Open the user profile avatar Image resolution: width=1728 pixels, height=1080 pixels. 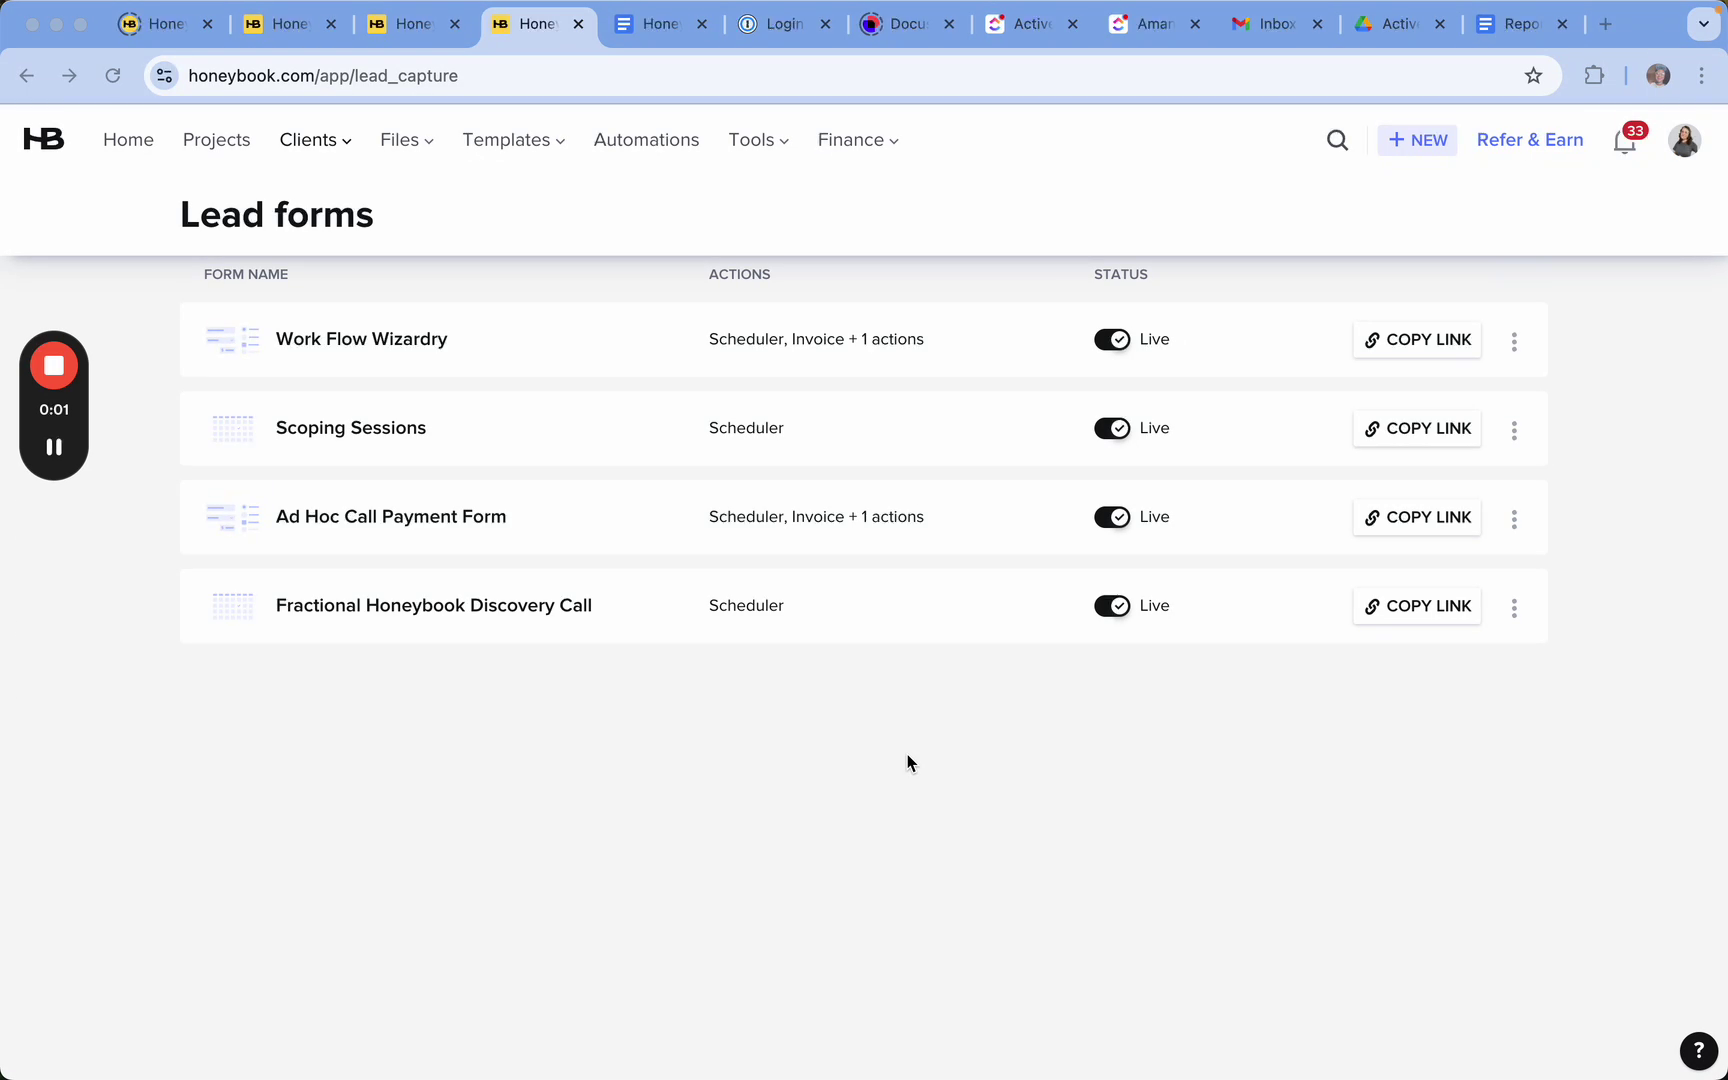(1684, 141)
